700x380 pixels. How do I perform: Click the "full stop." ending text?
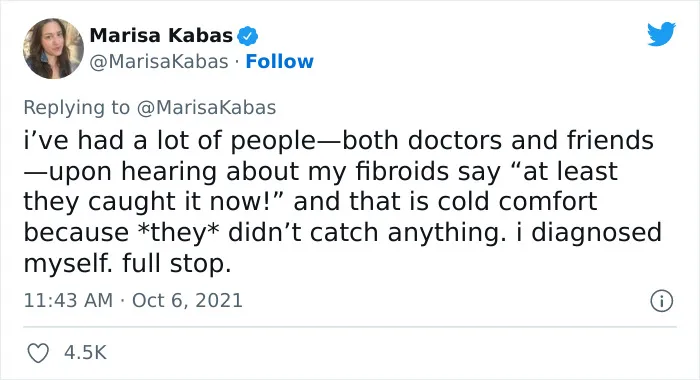coord(176,263)
